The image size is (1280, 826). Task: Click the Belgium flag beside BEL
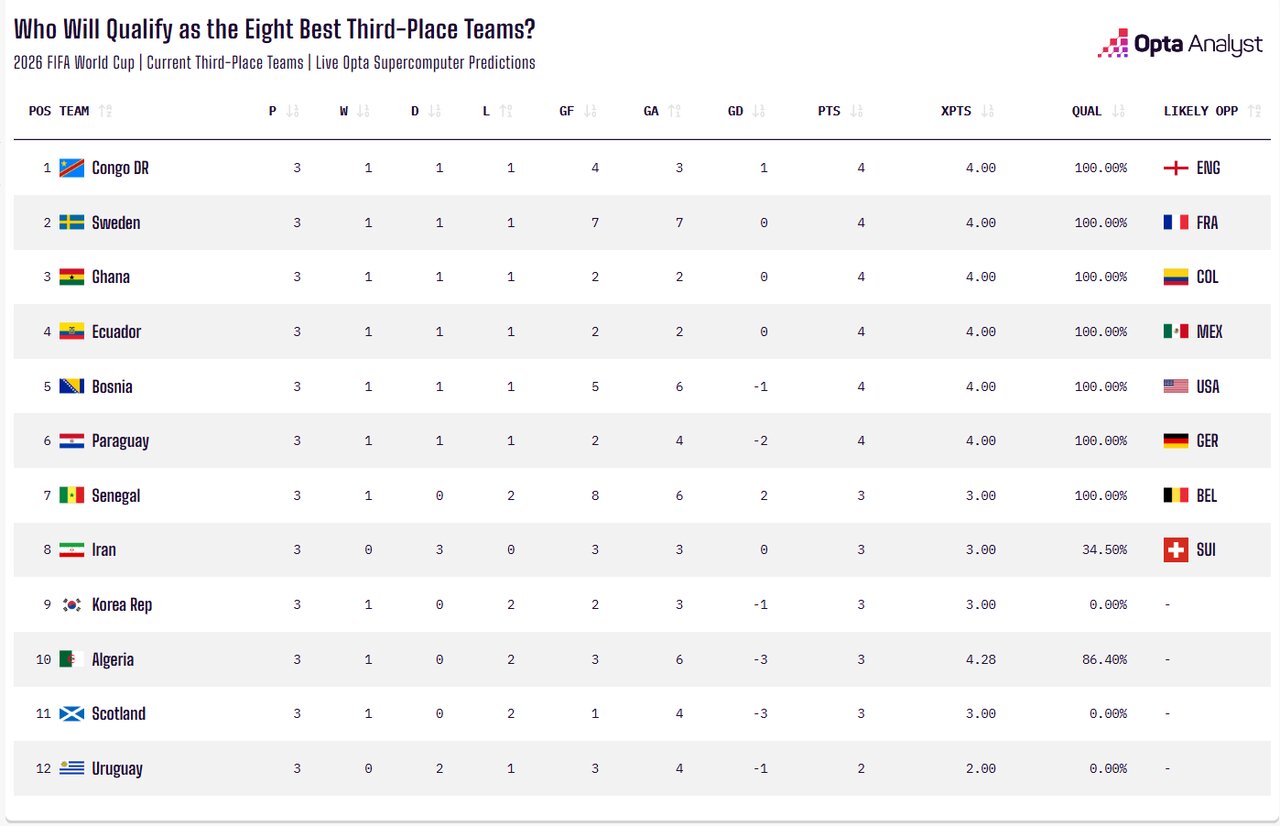(1176, 495)
